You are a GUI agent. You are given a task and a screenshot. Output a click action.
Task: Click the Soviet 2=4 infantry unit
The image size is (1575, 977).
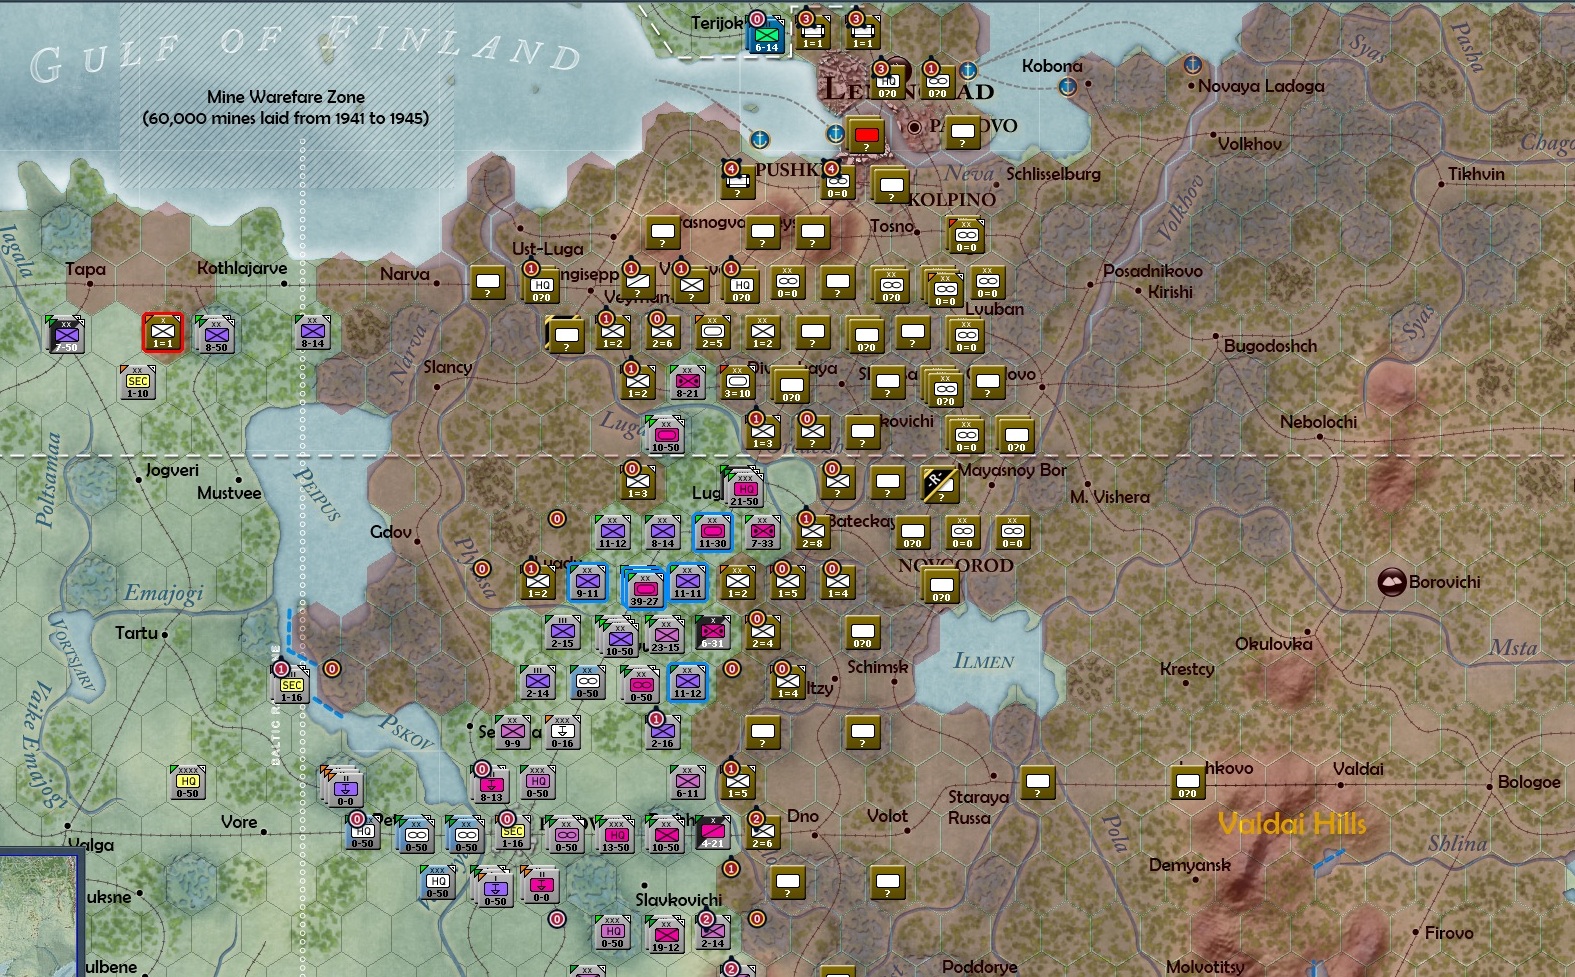[762, 632]
